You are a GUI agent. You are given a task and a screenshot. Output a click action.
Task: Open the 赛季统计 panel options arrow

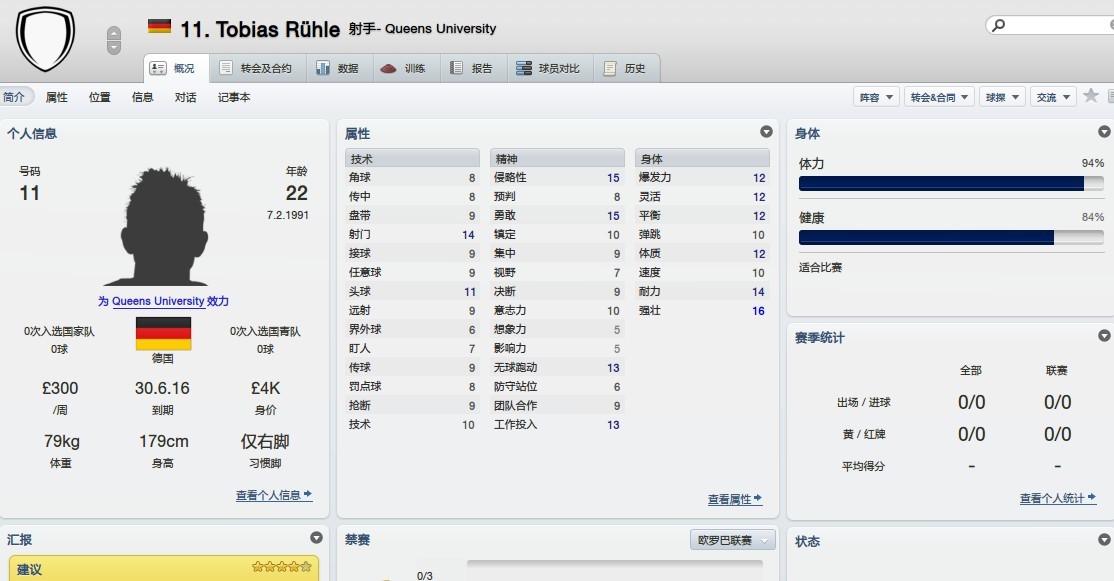pos(1104,336)
